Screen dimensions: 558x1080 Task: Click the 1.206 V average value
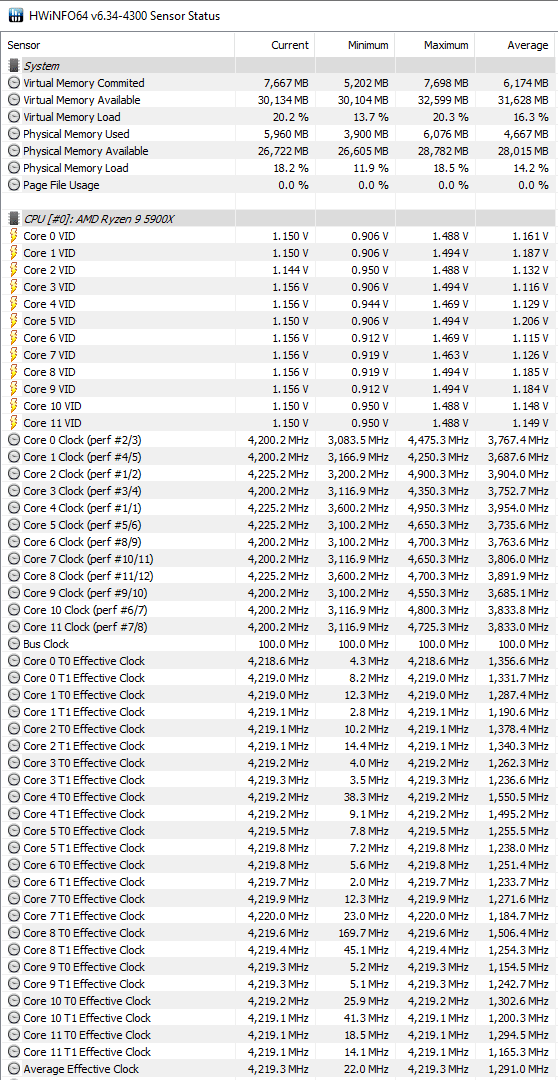(530, 321)
